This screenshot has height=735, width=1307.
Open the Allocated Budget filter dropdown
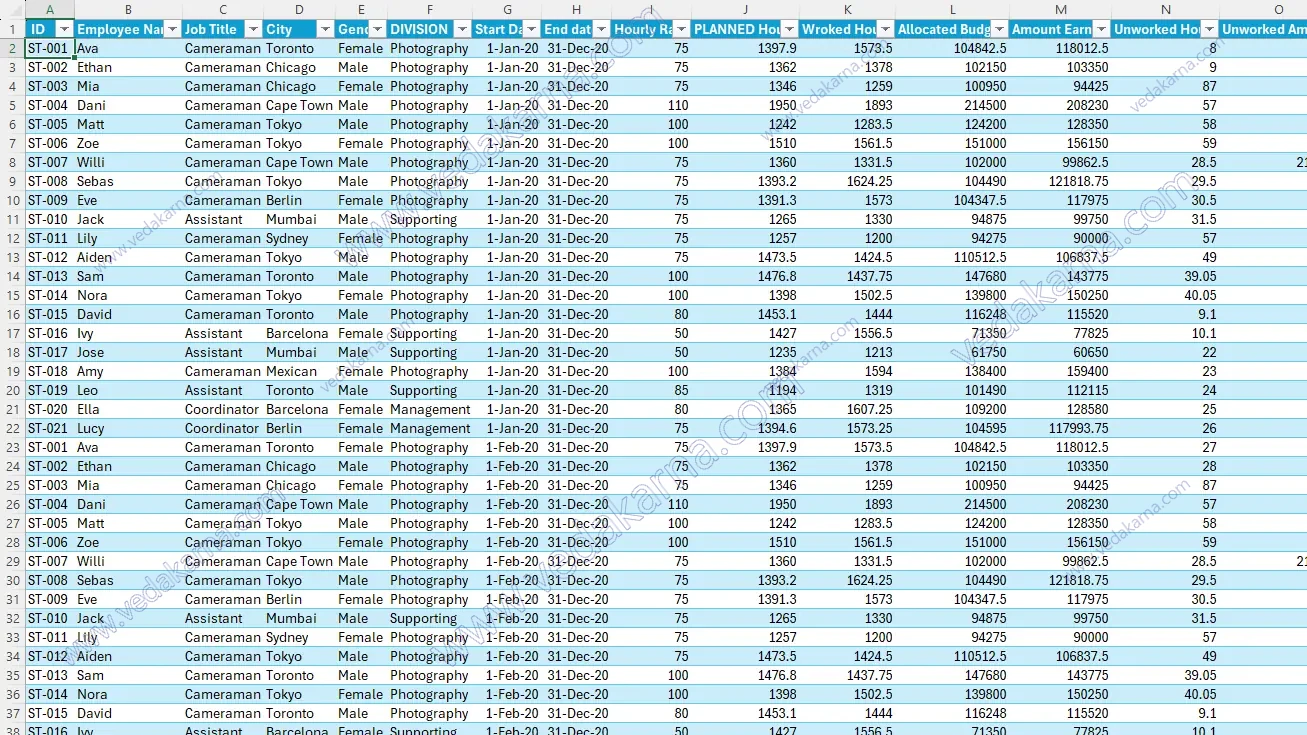pos(999,29)
